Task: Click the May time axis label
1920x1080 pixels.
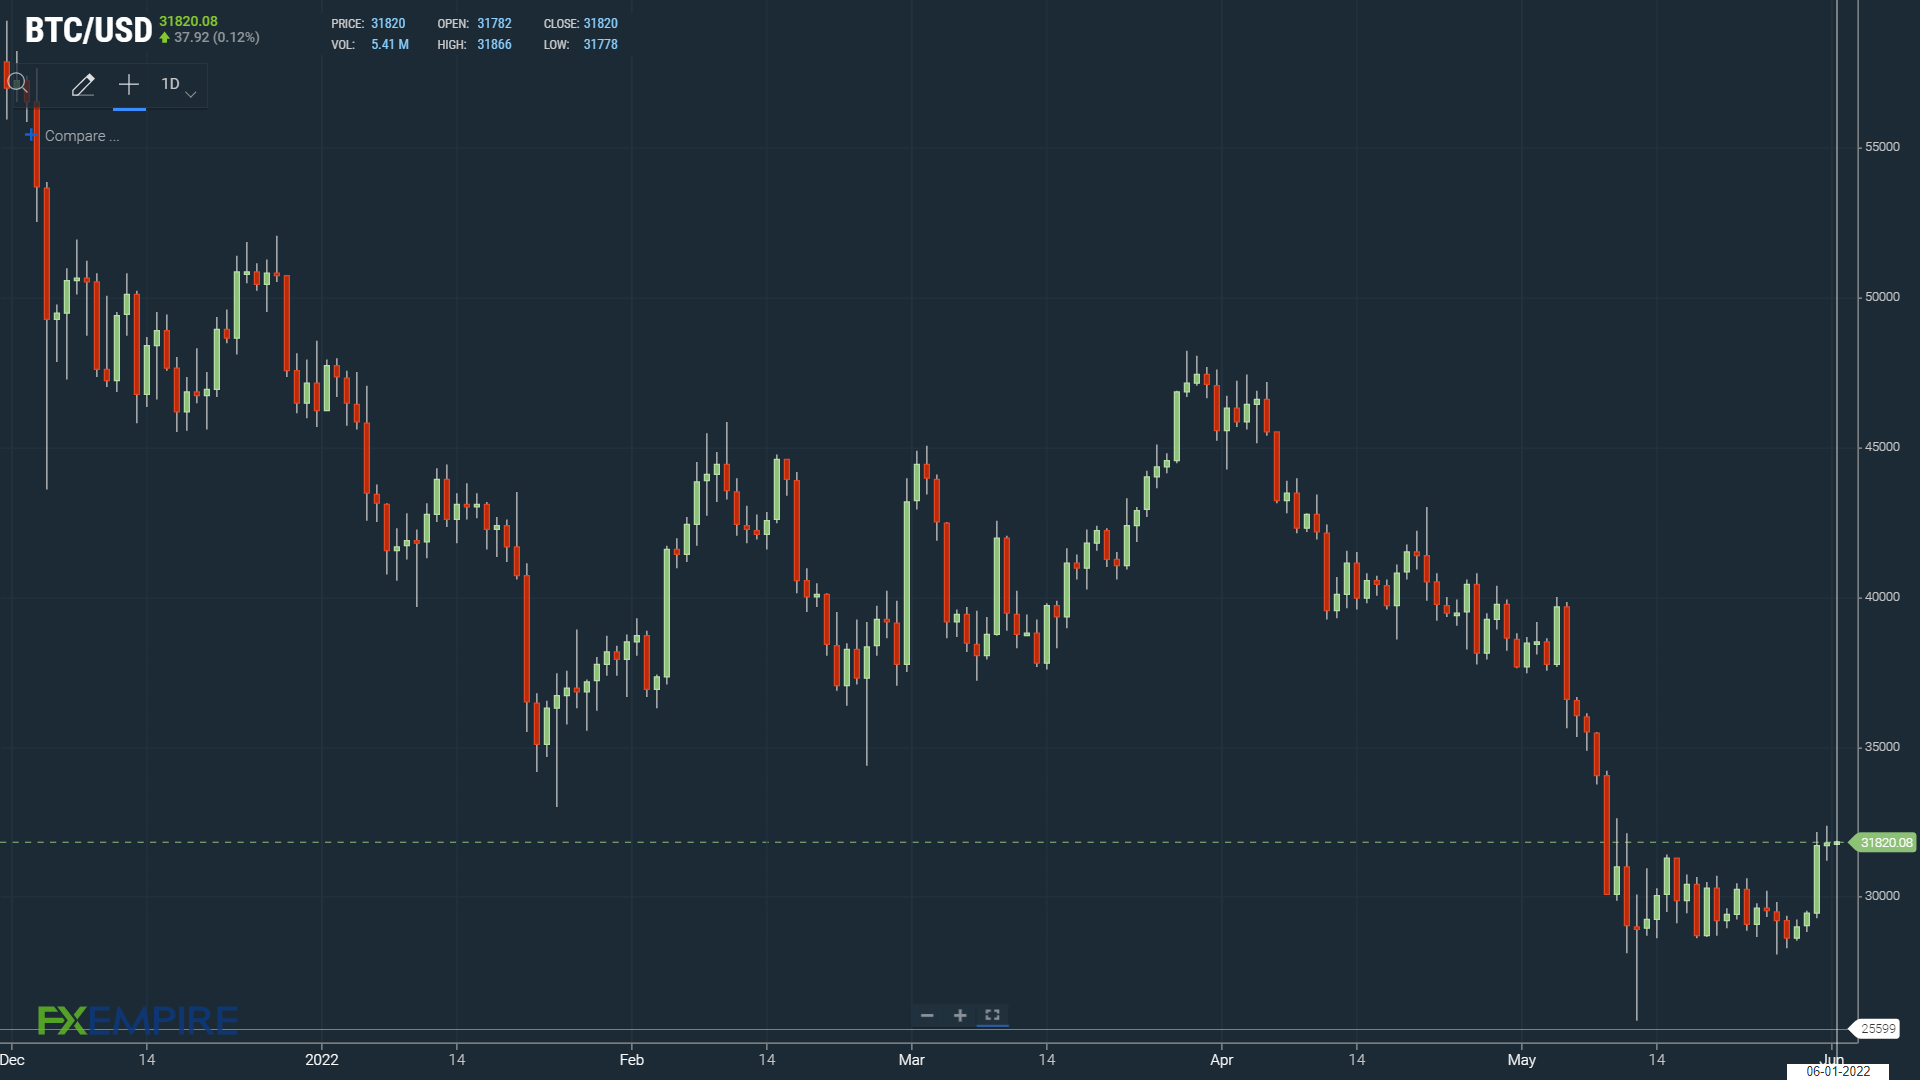Action: click(x=1522, y=1060)
